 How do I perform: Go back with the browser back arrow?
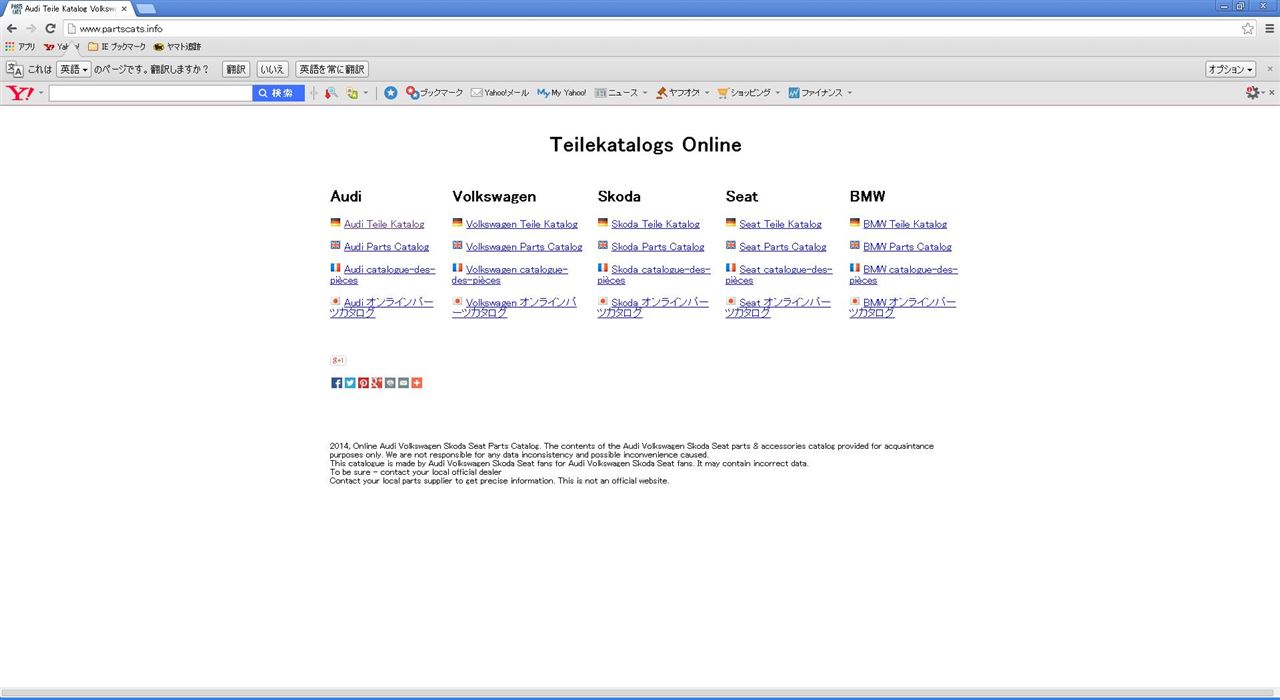tap(12, 28)
